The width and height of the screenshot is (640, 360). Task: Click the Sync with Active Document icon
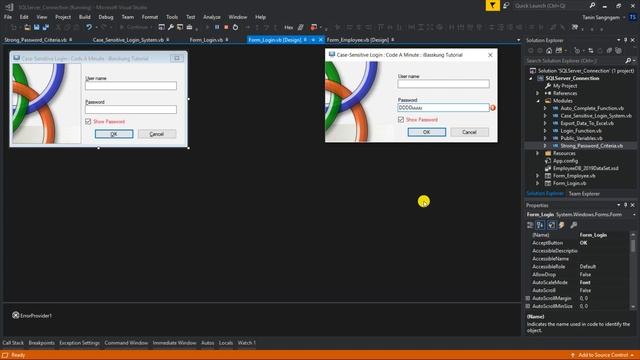click(591, 51)
